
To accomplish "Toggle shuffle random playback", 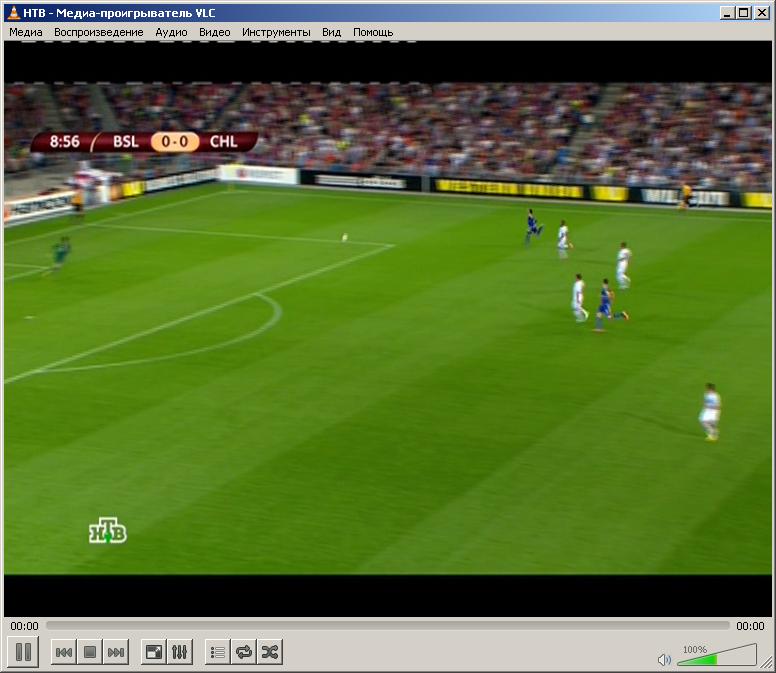I will [270, 652].
